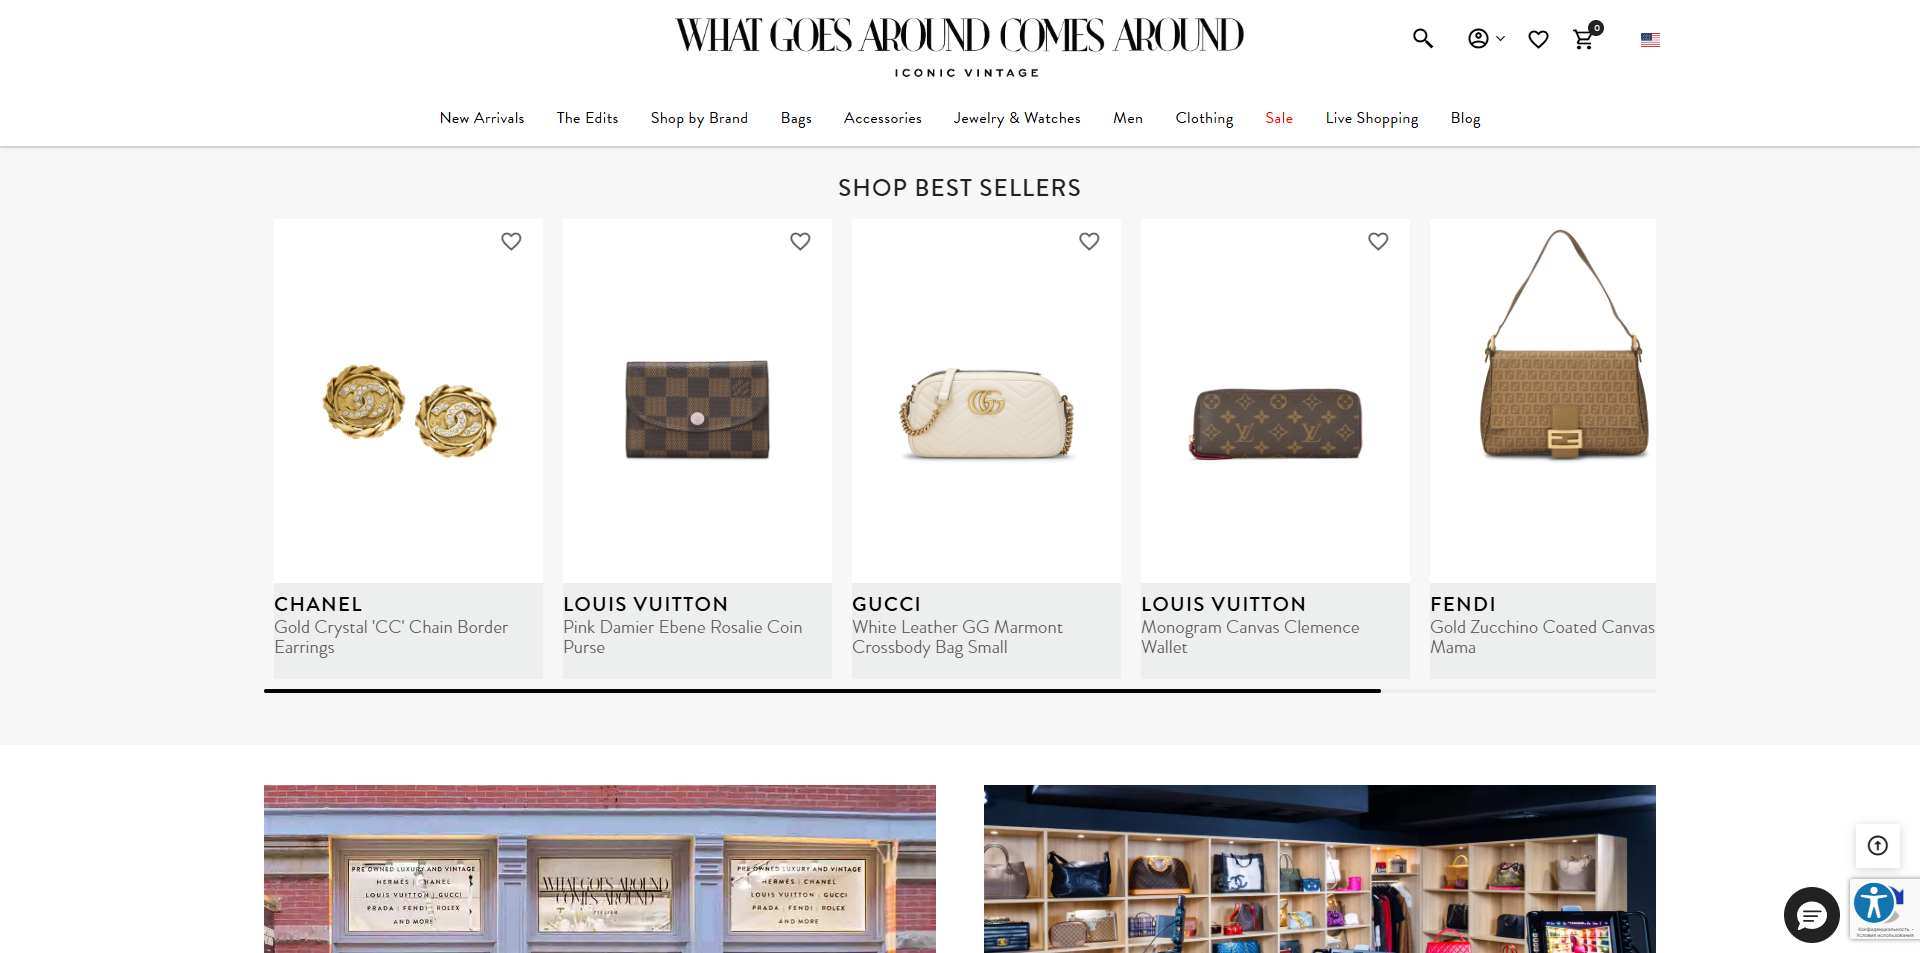Favorite the Gucci GG Marmont bag
The width and height of the screenshot is (1920, 953).
click(1089, 241)
